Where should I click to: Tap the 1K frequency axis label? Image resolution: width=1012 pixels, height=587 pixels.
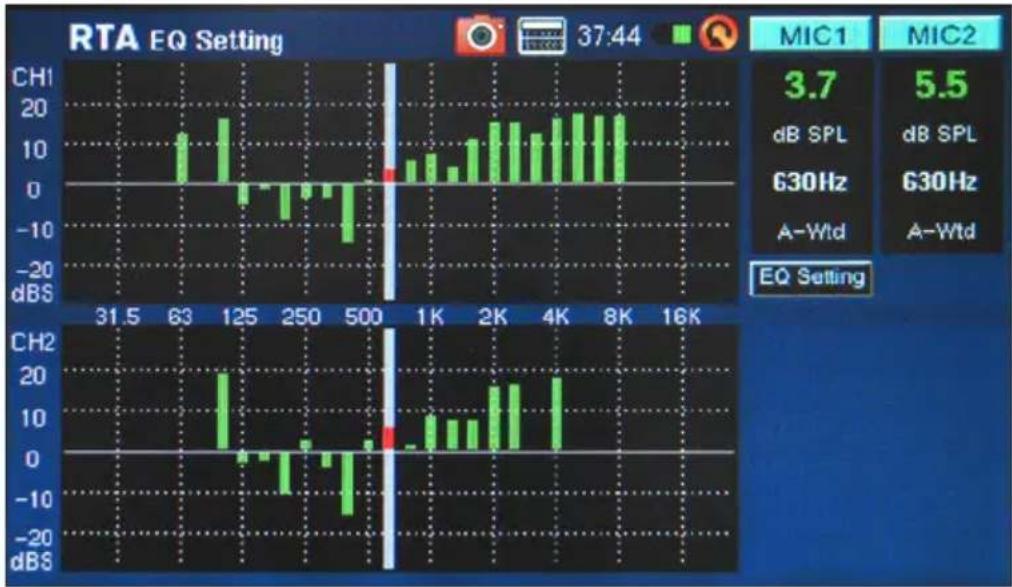[x=430, y=317]
